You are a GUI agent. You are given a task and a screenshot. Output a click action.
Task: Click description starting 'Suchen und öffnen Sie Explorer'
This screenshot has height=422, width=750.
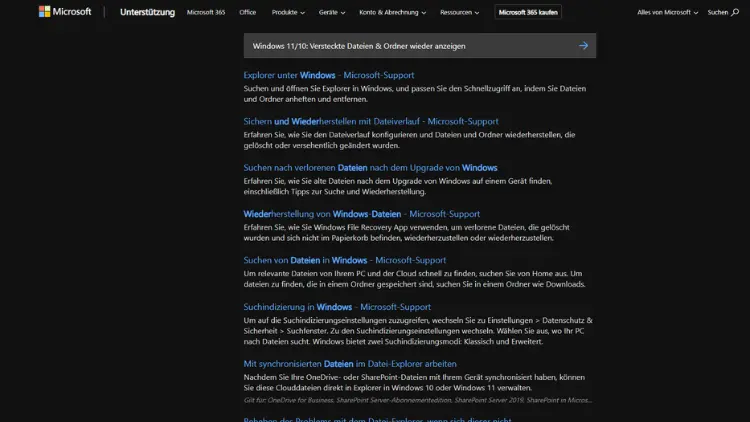pyautogui.click(x=415, y=94)
